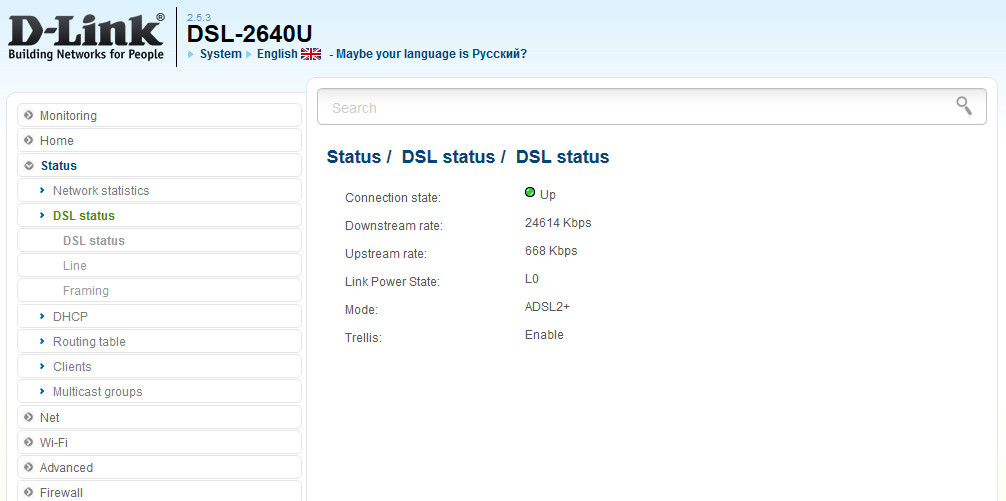Screen dimensions: 1006x501
Task: Open Network statistics page
Action: [159, 191]
